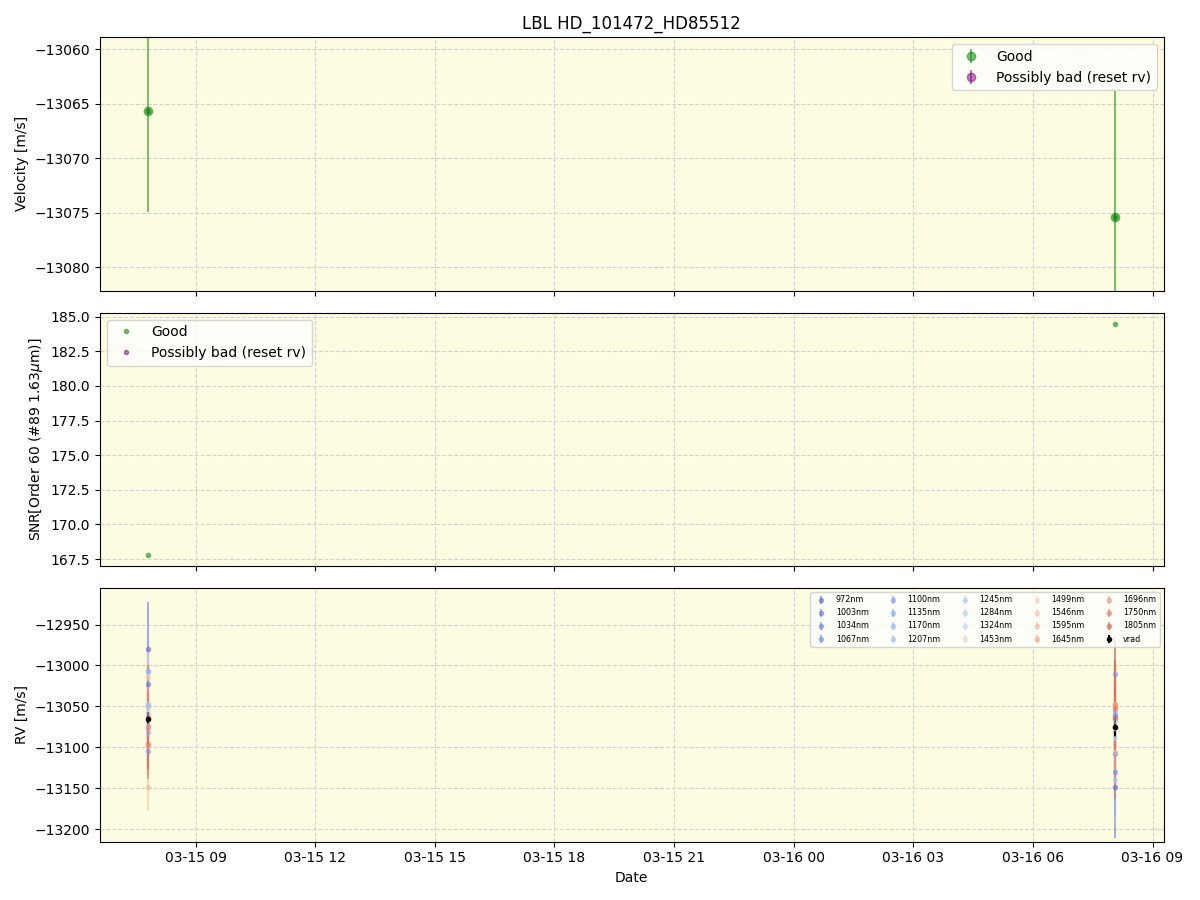Image resolution: width=1200 pixels, height=900 pixels.
Task: Select the 1245nm legend marker
Action: pyautogui.click(x=965, y=599)
